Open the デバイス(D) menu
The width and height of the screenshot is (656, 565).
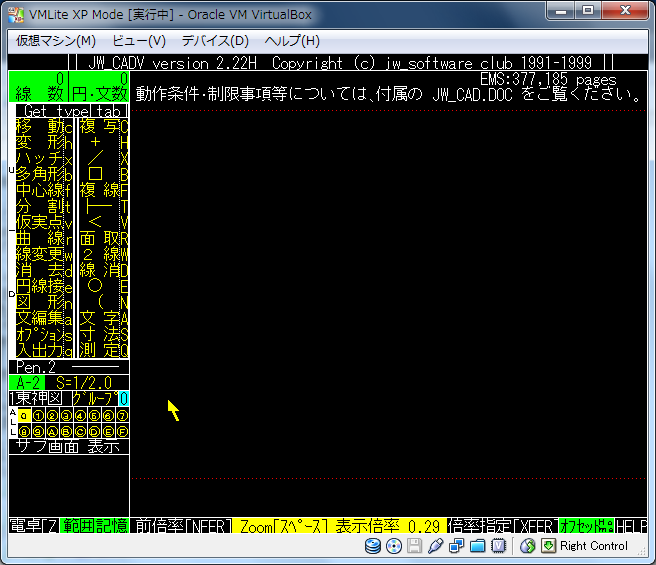coord(215,41)
